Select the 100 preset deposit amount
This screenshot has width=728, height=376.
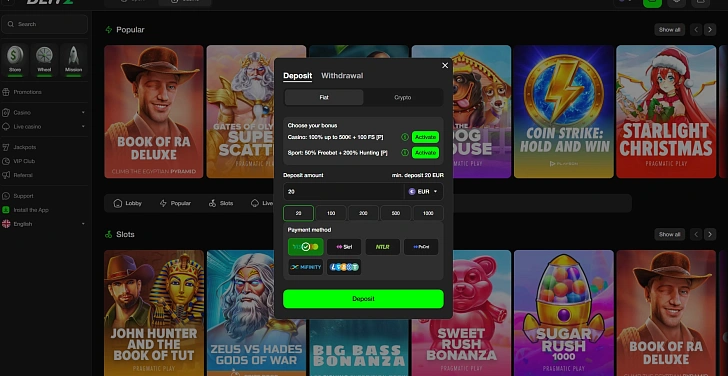331,214
